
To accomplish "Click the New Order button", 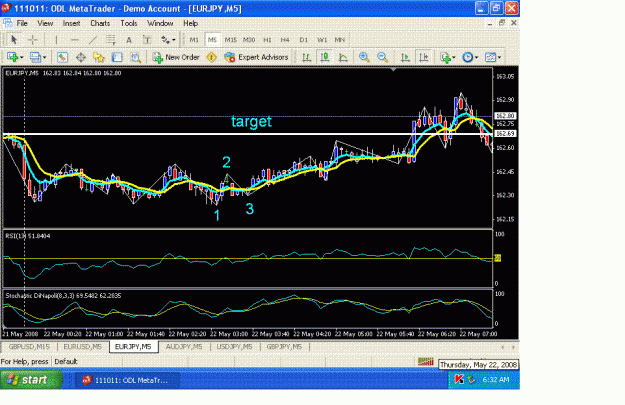I will click(x=176, y=57).
